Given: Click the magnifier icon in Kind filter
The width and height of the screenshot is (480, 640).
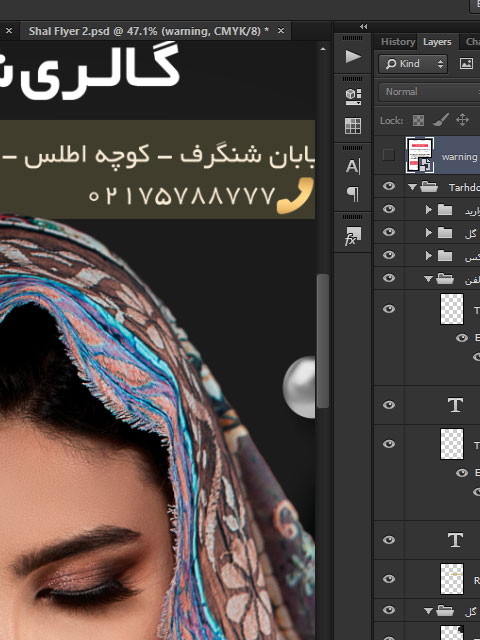Looking at the screenshot, I should coord(391,64).
